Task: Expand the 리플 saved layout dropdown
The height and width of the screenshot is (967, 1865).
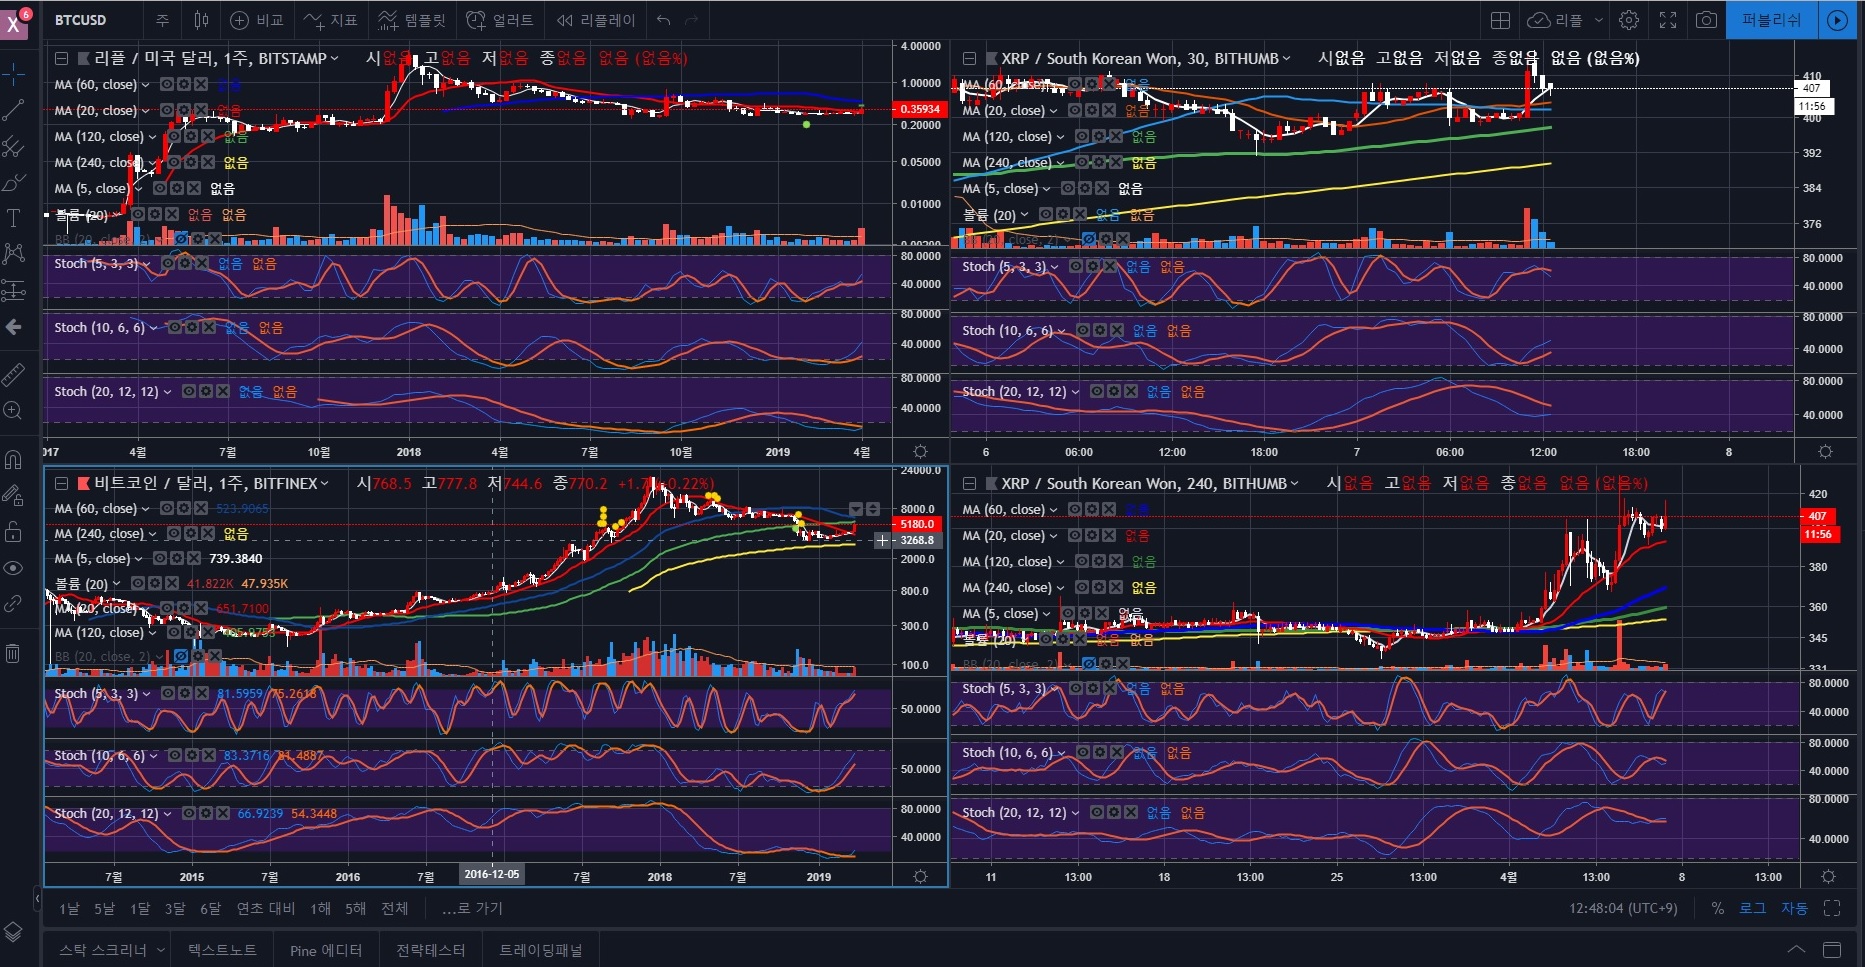Action: (1598, 20)
